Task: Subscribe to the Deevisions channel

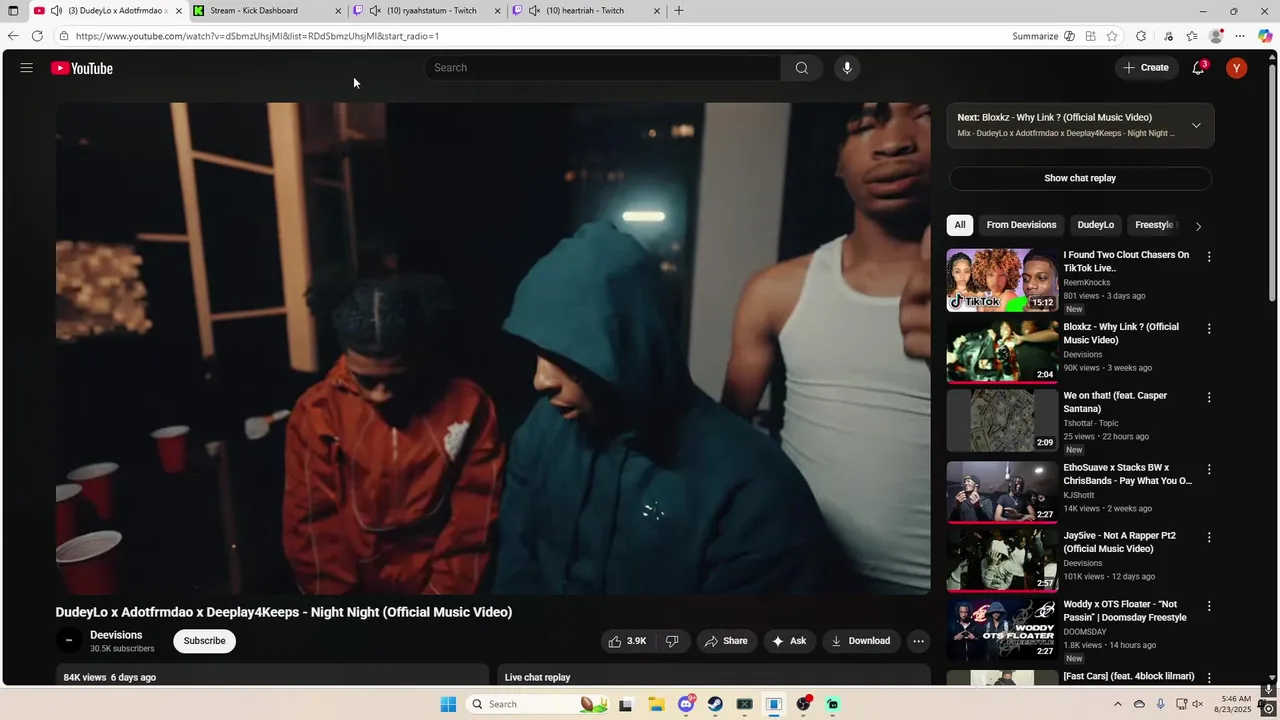Action: click(204, 641)
